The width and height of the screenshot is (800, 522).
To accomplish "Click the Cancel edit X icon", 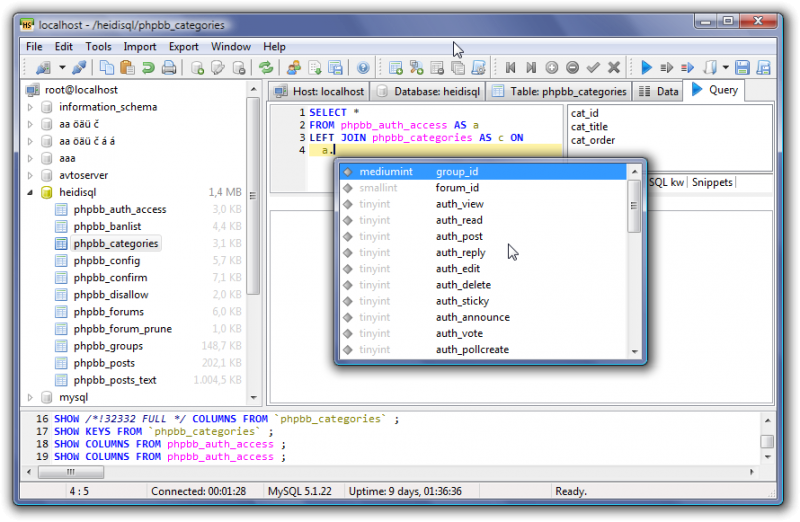I will click(x=614, y=67).
